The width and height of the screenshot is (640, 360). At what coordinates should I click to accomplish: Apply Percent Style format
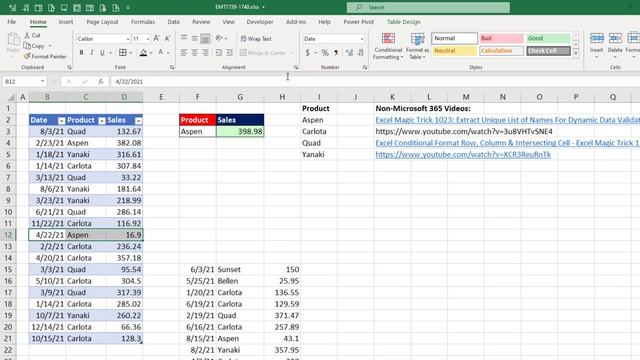click(x=325, y=52)
